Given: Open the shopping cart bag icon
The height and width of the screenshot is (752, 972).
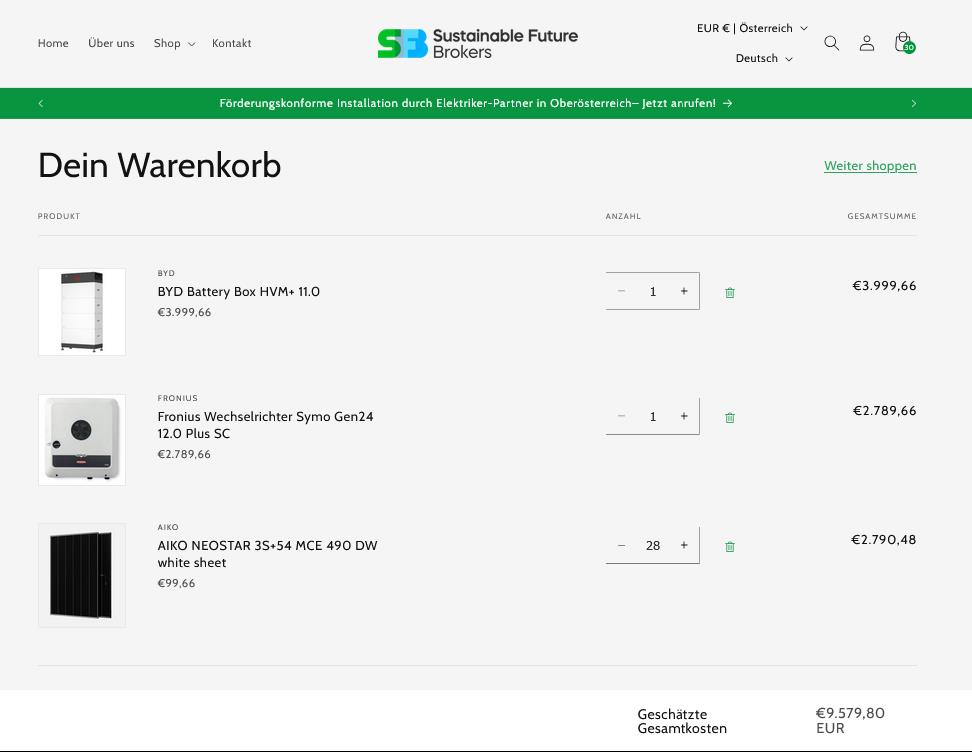Looking at the screenshot, I should click(903, 43).
